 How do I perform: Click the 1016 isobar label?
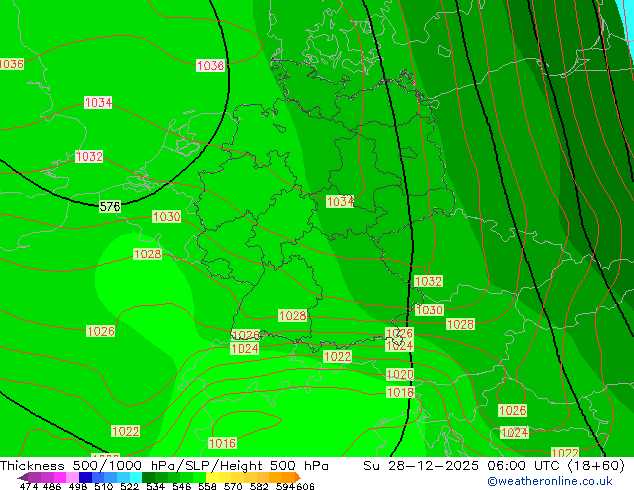point(222,443)
